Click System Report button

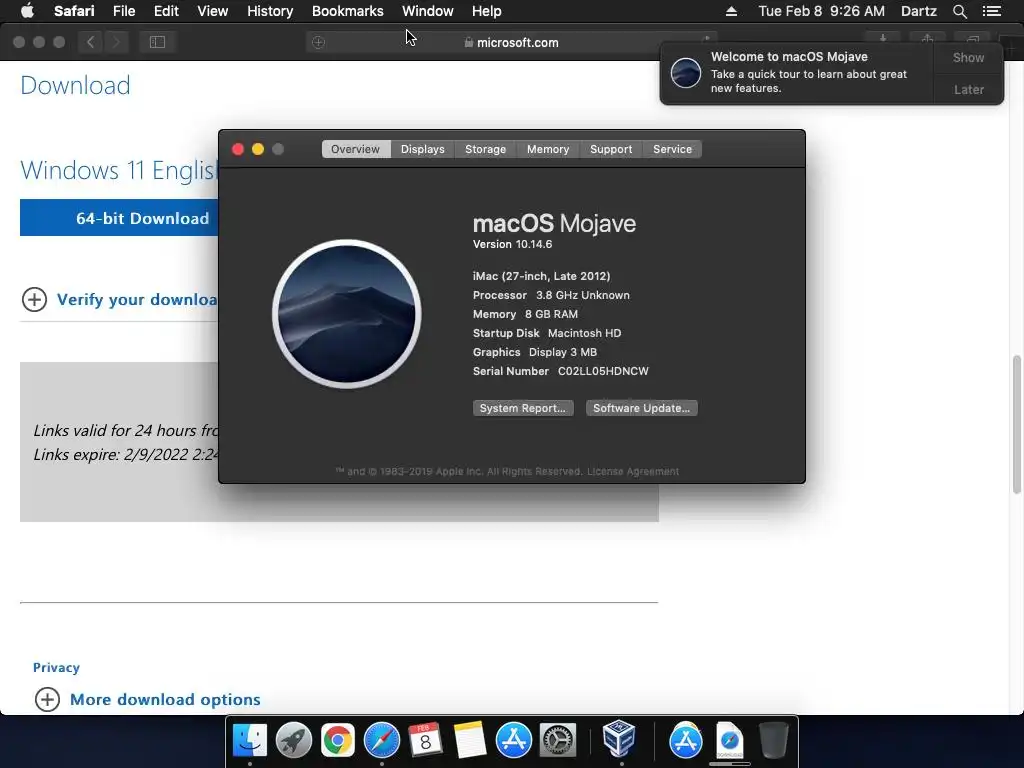point(523,408)
